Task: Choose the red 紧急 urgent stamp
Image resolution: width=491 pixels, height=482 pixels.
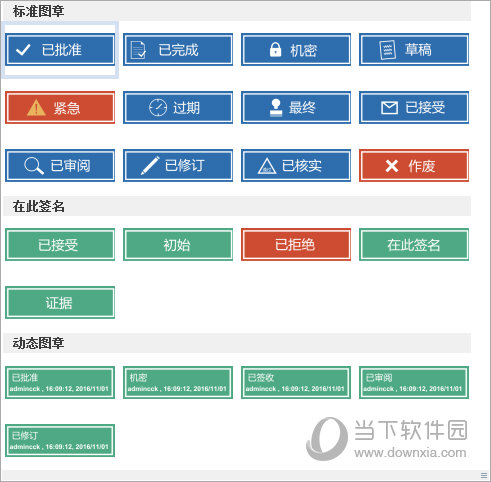Action: coord(60,107)
